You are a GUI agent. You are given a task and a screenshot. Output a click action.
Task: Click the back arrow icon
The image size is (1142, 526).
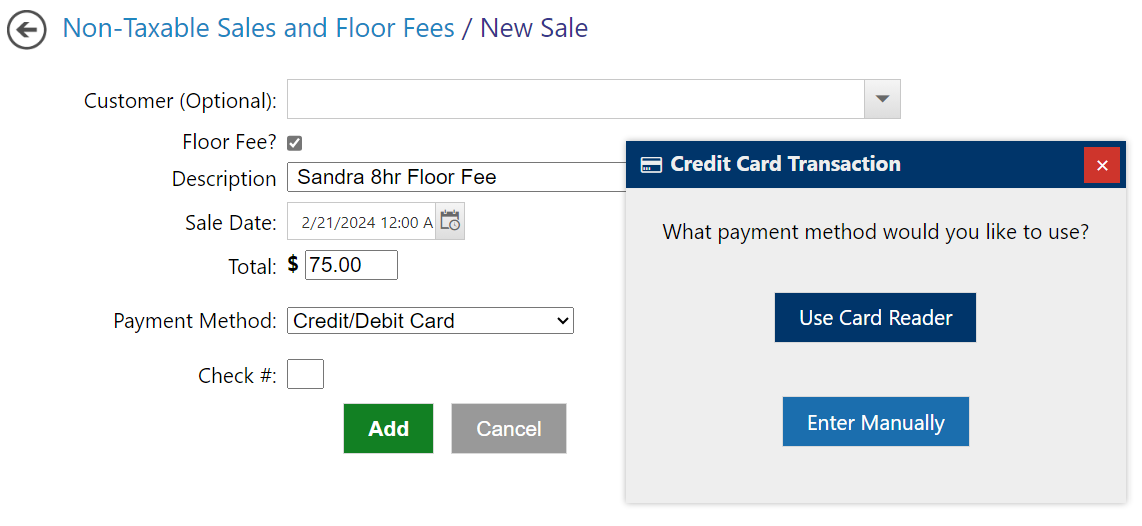click(x=27, y=30)
